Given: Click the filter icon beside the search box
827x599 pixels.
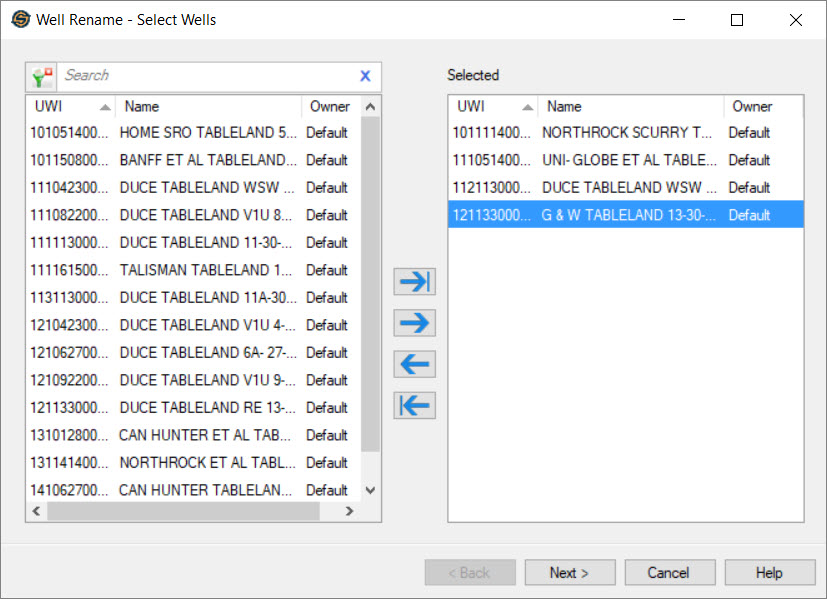Looking at the screenshot, I should point(42,76).
